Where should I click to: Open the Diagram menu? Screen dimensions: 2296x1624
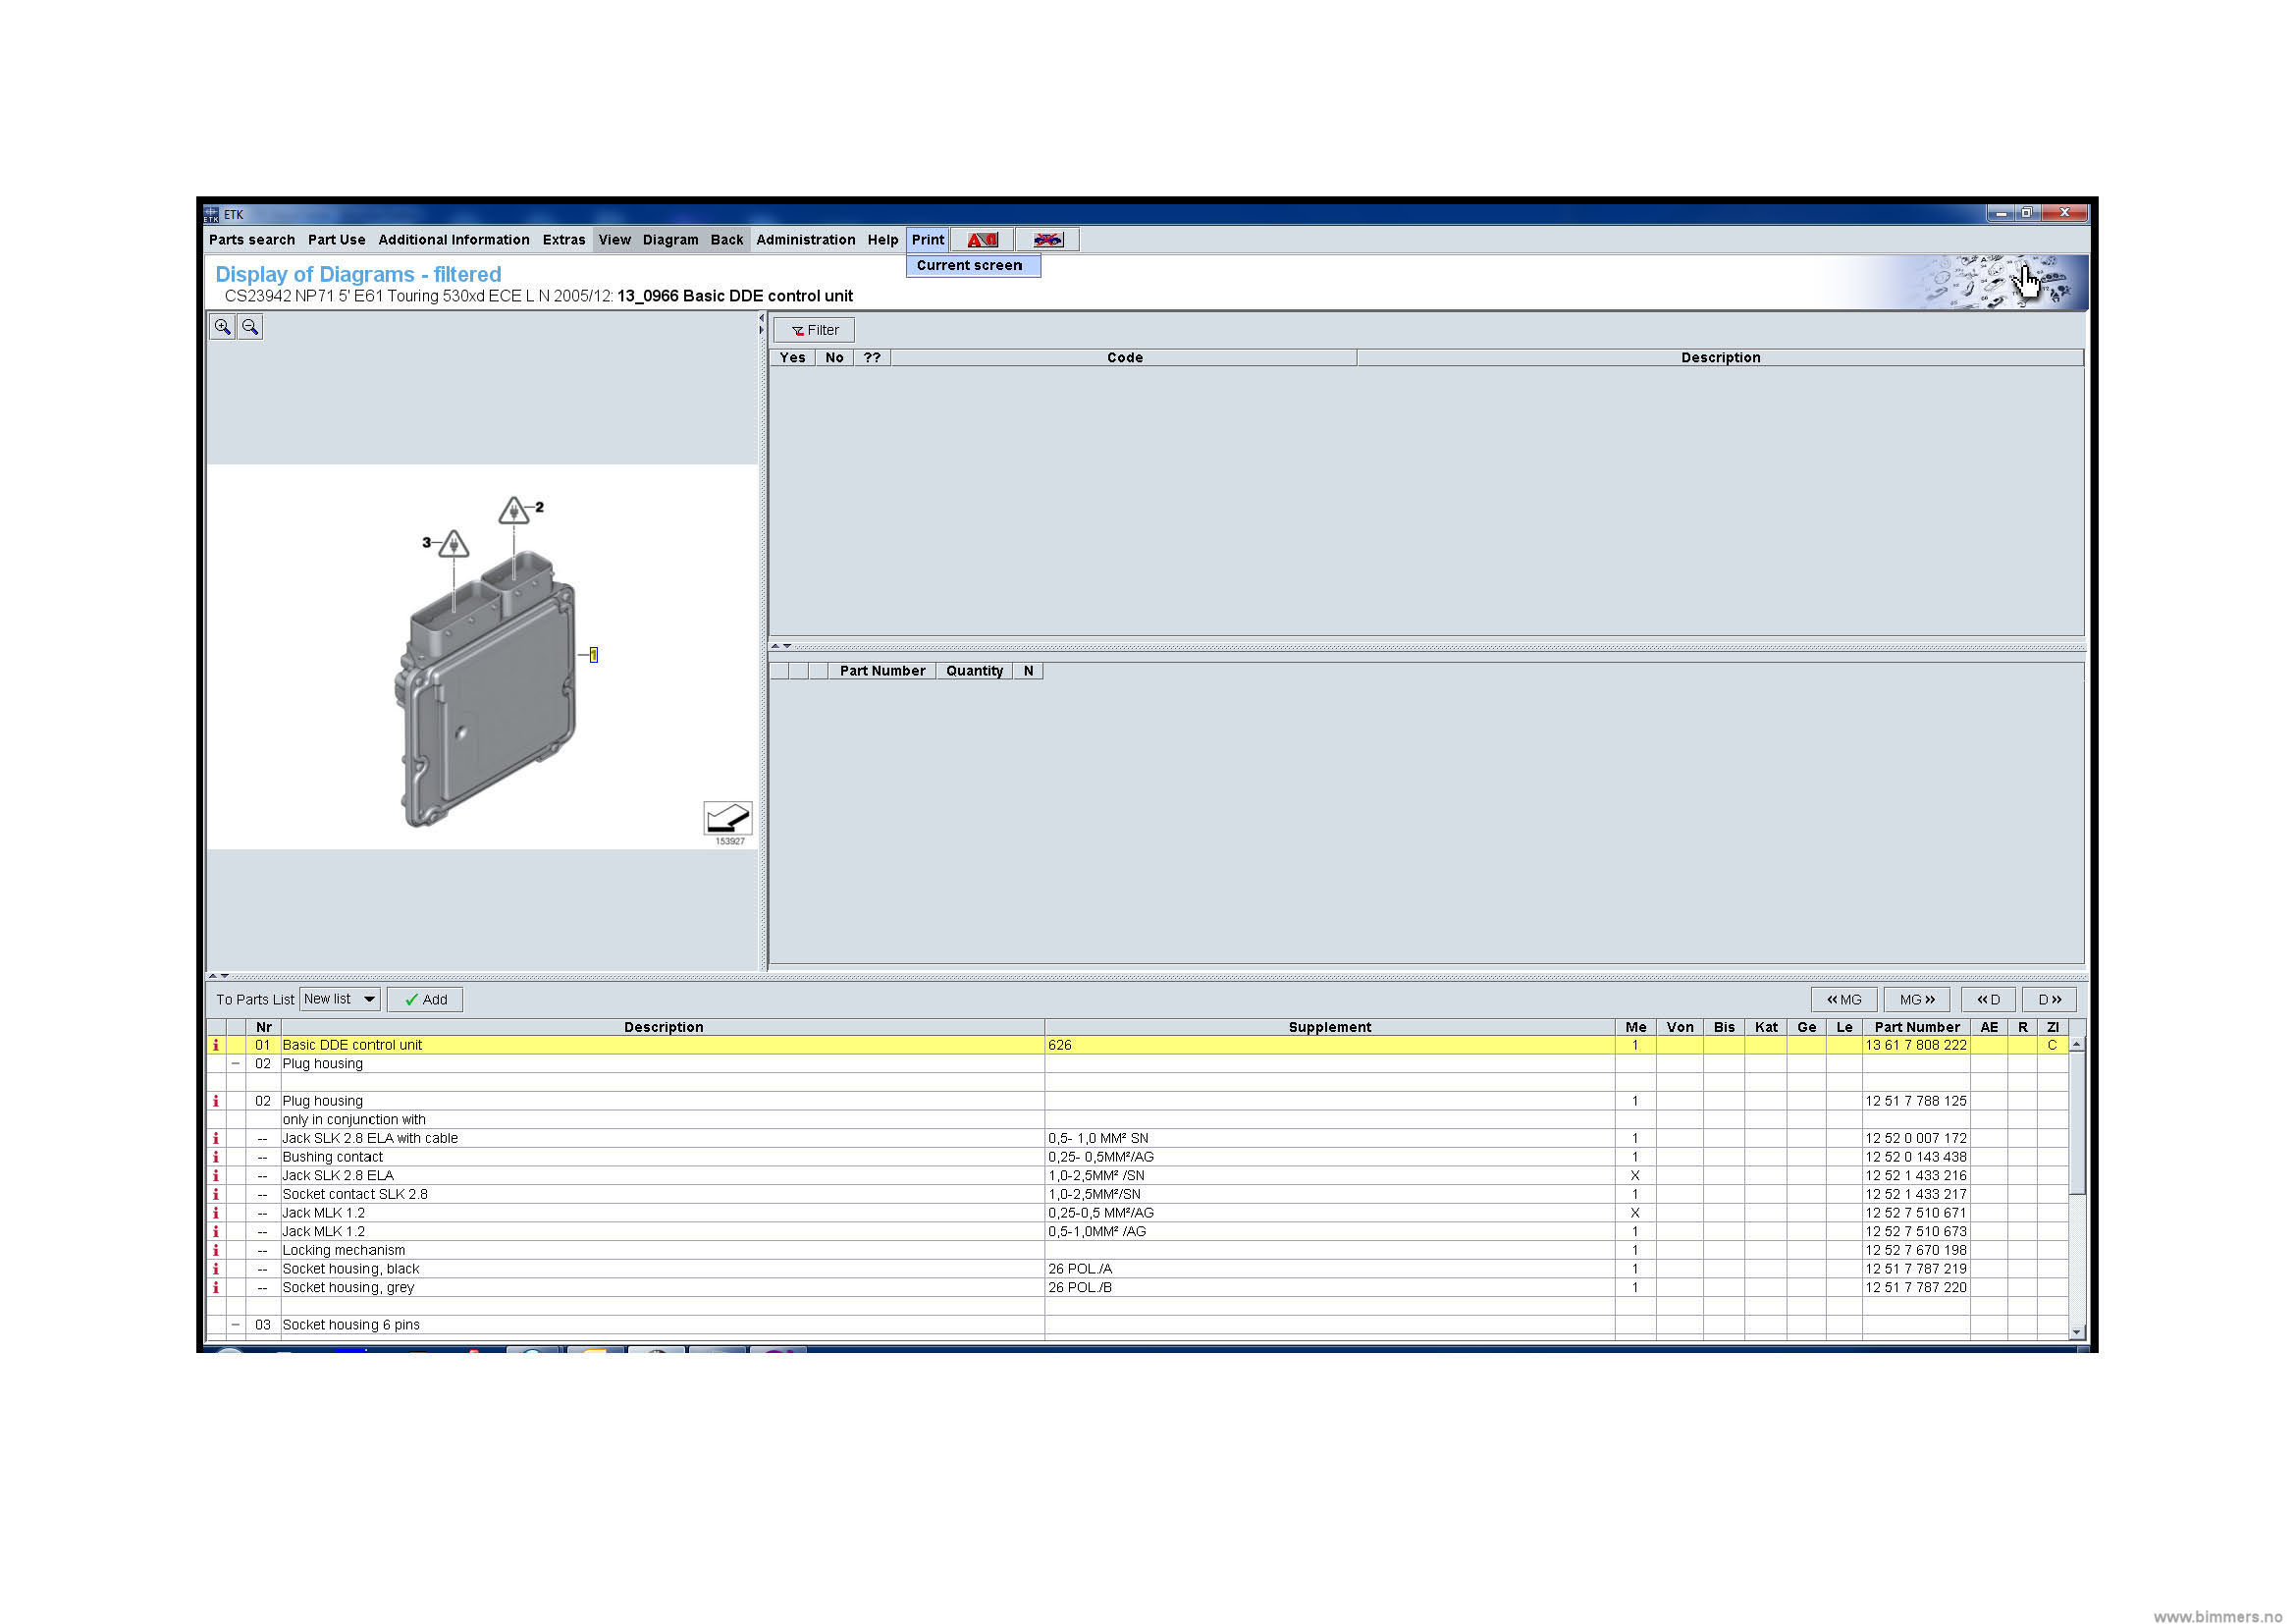(670, 240)
